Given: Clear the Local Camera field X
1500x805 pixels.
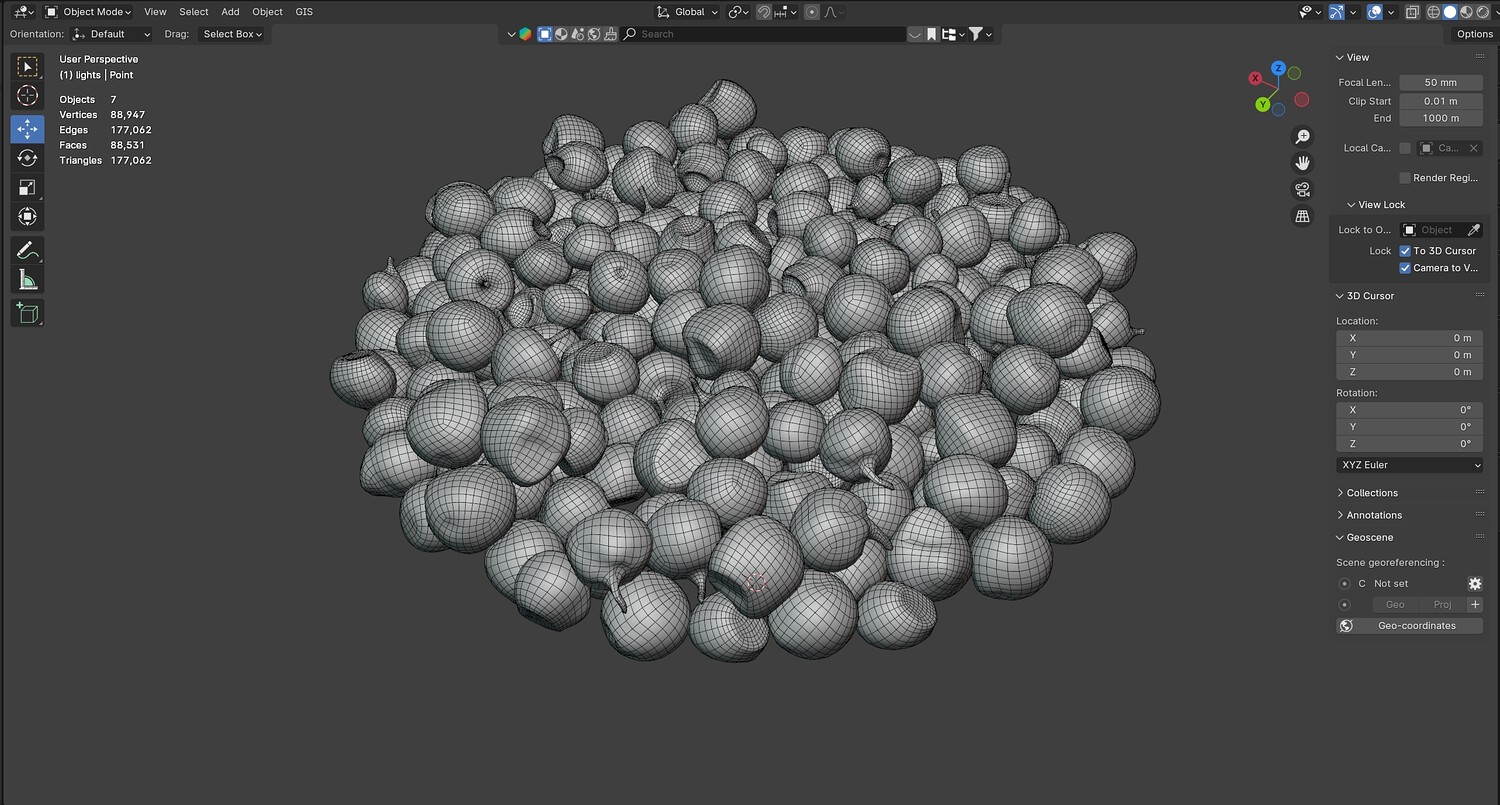Looking at the screenshot, I should pos(1473,148).
